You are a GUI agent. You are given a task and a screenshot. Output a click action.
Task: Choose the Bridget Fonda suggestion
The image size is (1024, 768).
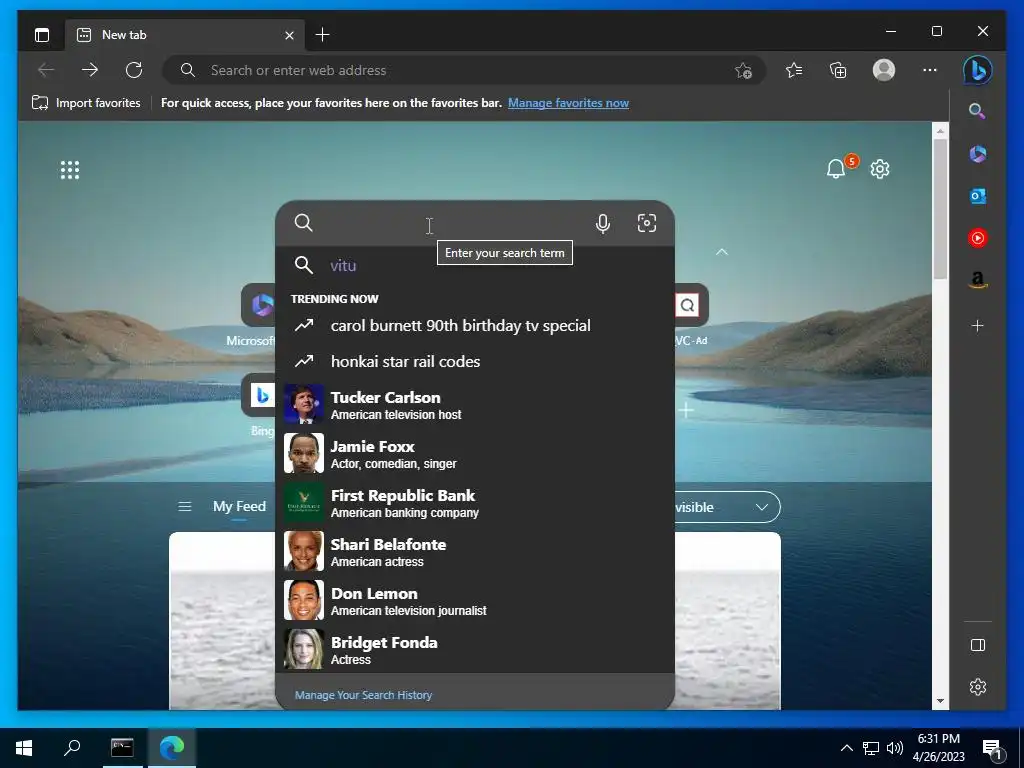[x=475, y=649]
